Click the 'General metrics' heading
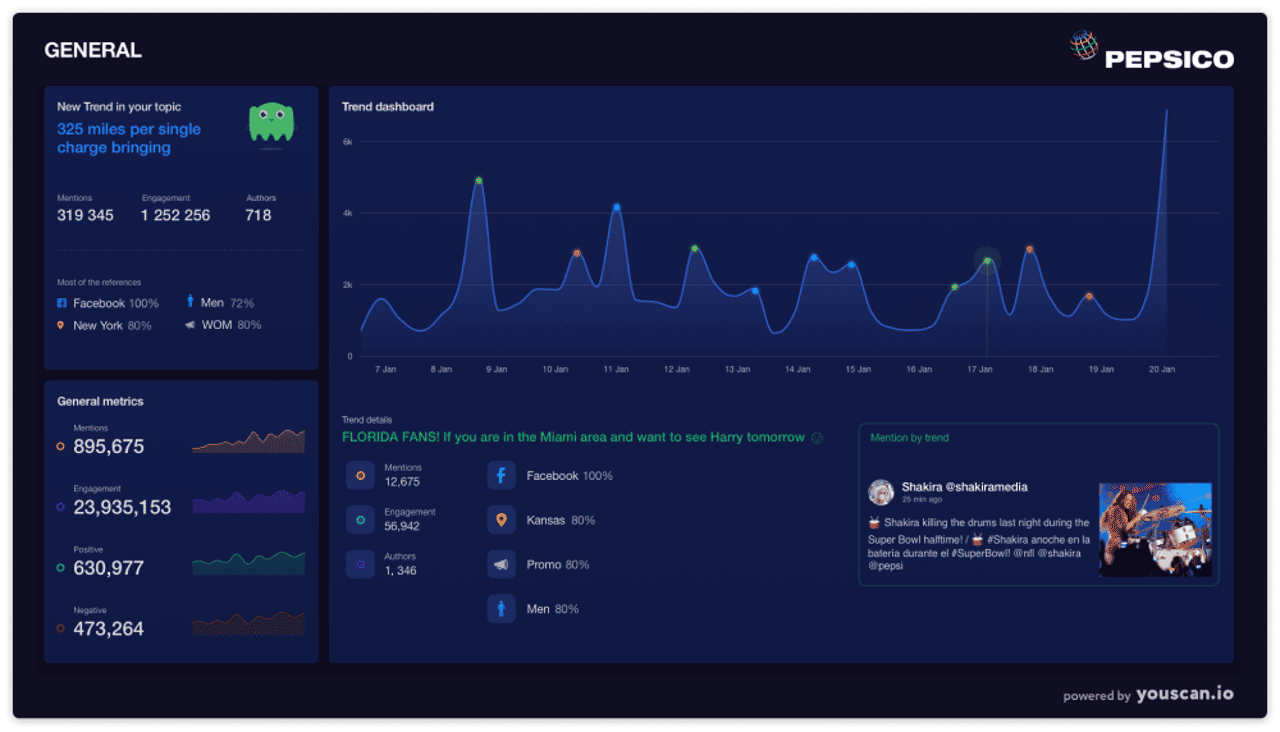The height and width of the screenshot is (732, 1280). coord(100,401)
